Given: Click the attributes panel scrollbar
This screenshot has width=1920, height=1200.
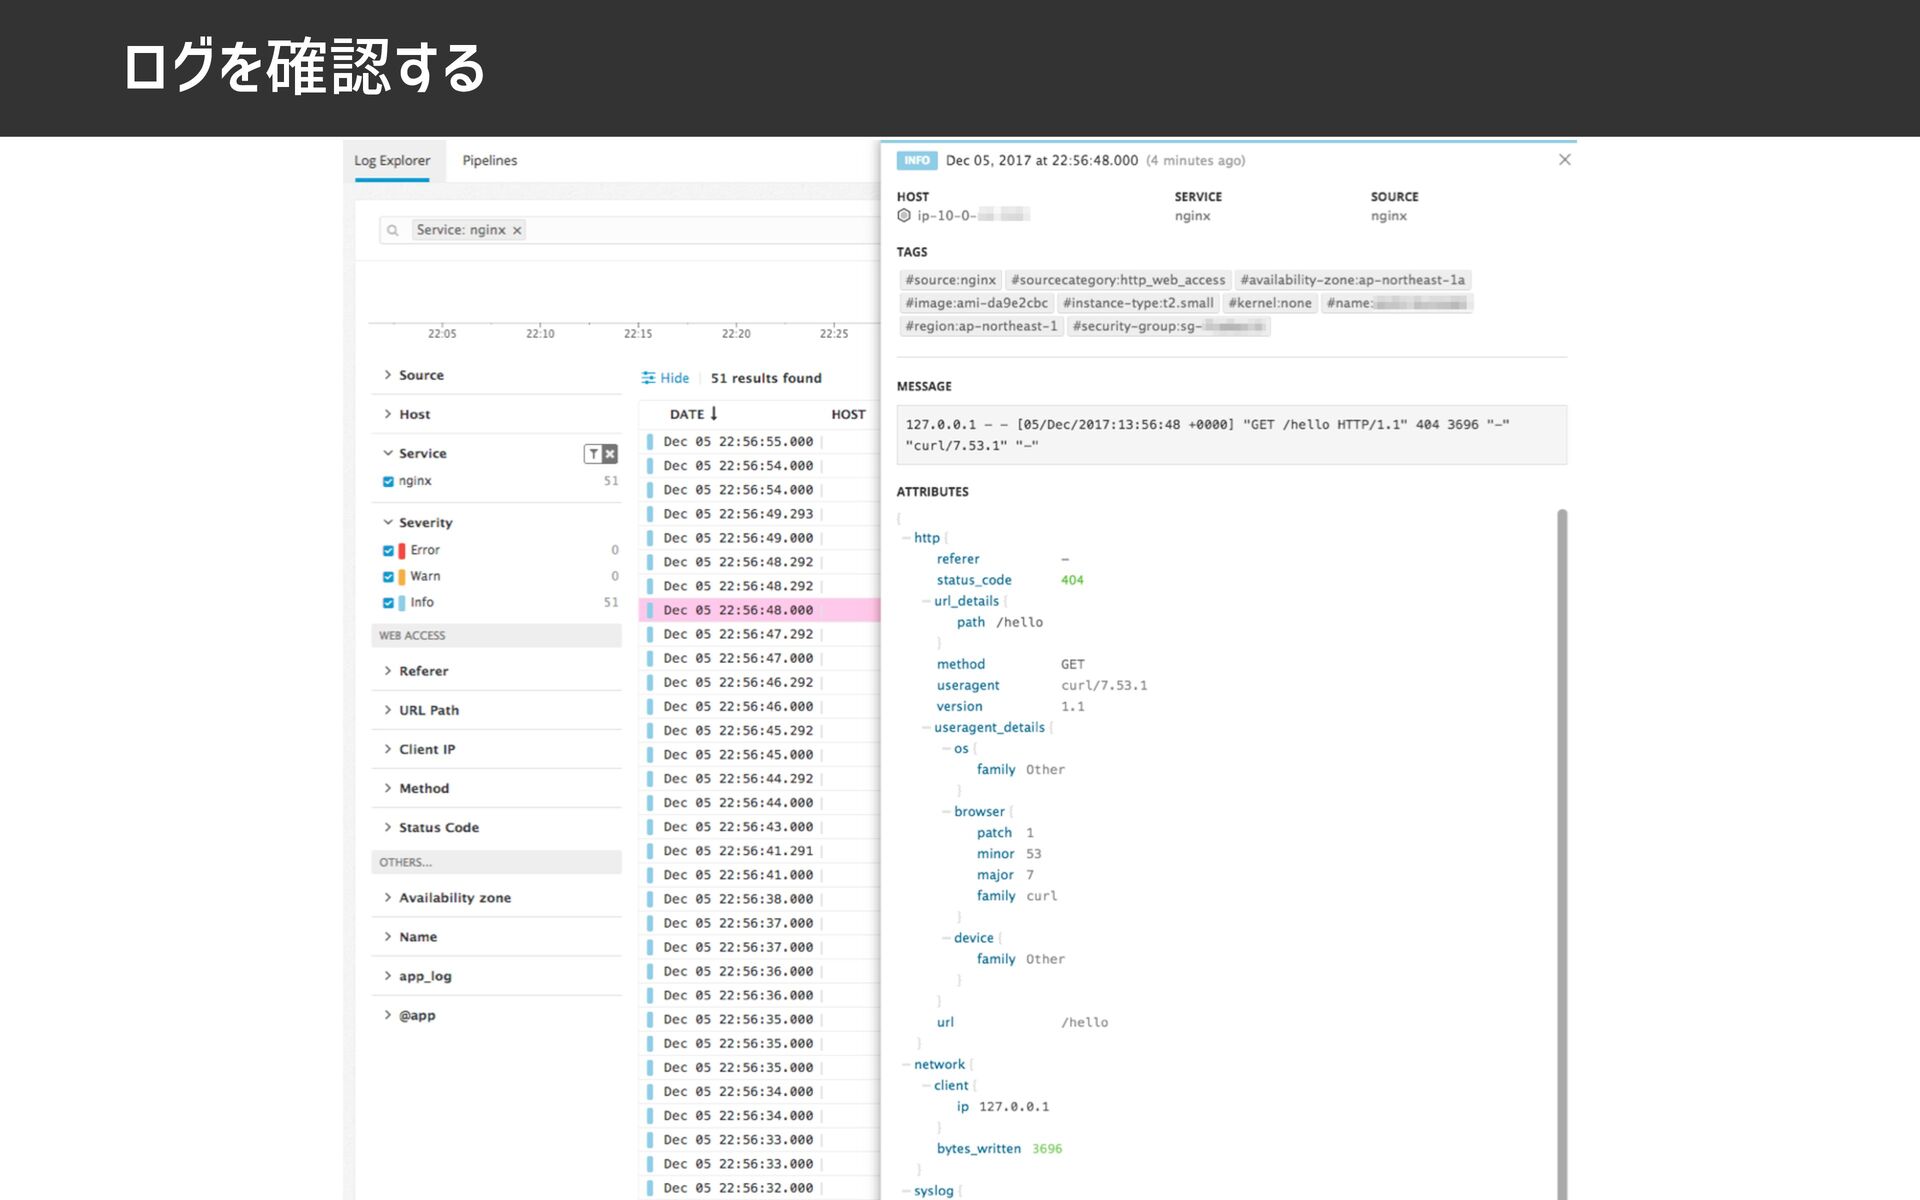Looking at the screenshot, I should 1561,850.
